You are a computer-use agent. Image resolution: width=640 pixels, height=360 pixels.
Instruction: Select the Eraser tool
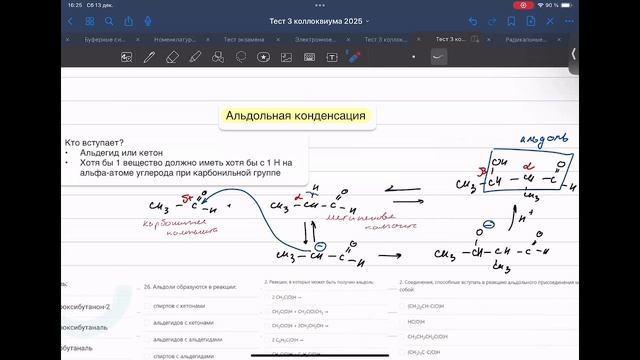172,57
